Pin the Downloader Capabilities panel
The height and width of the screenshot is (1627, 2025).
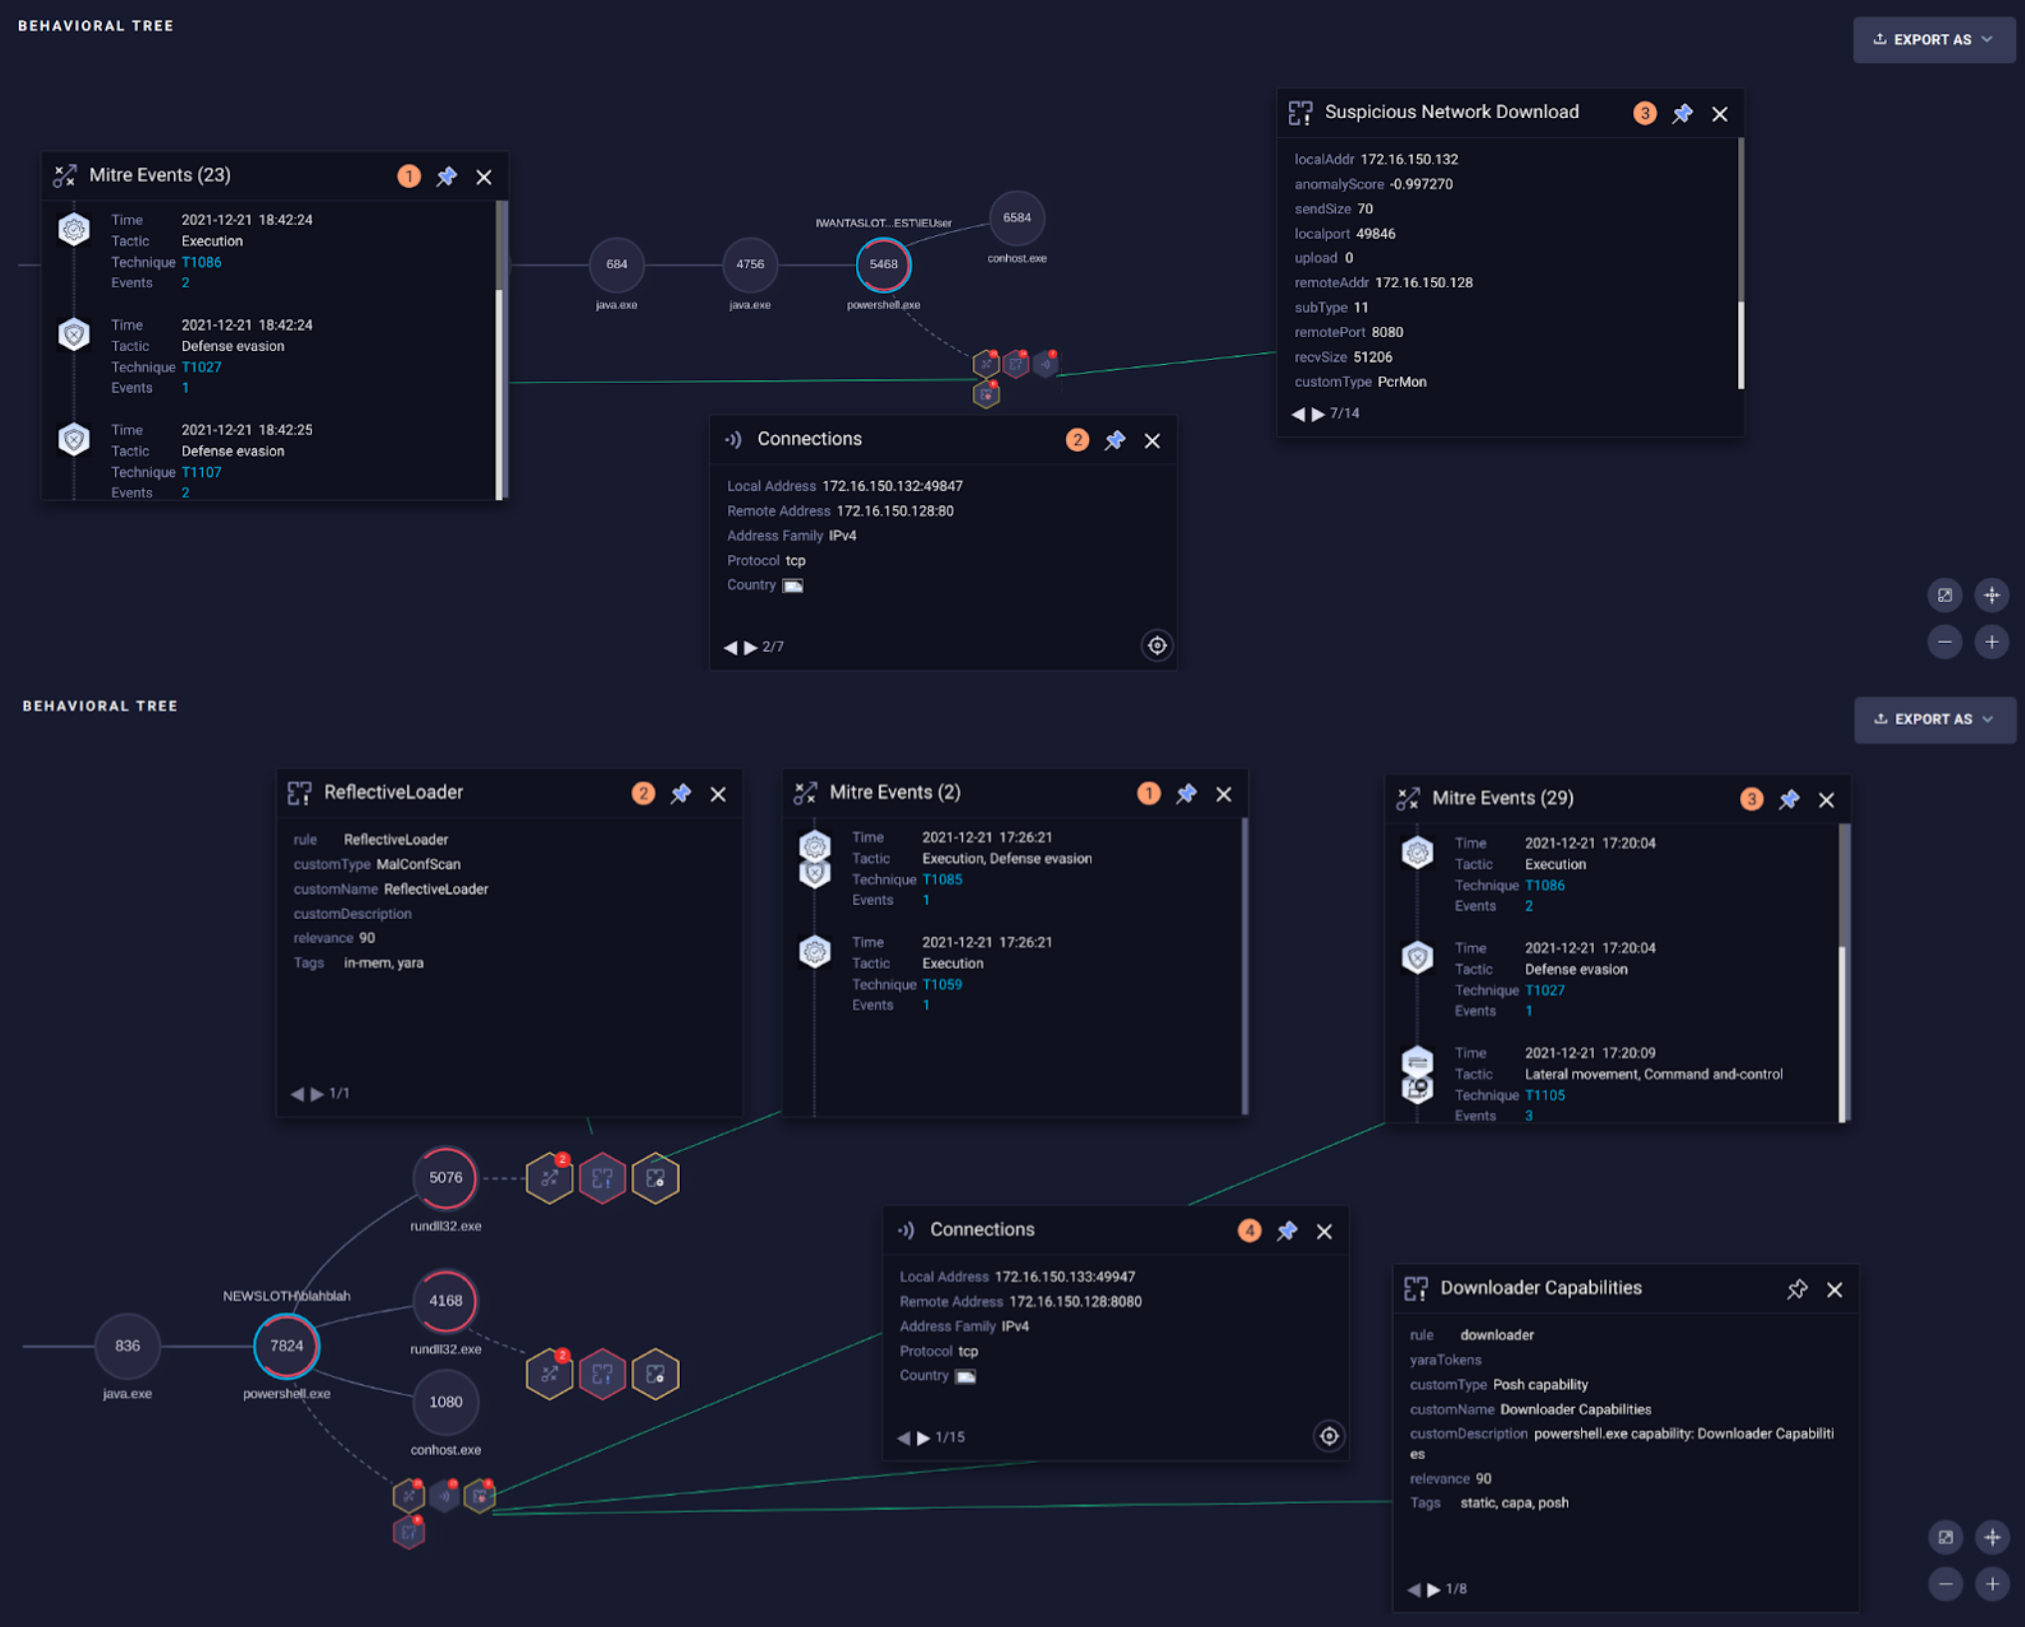coord(1797,1289)
